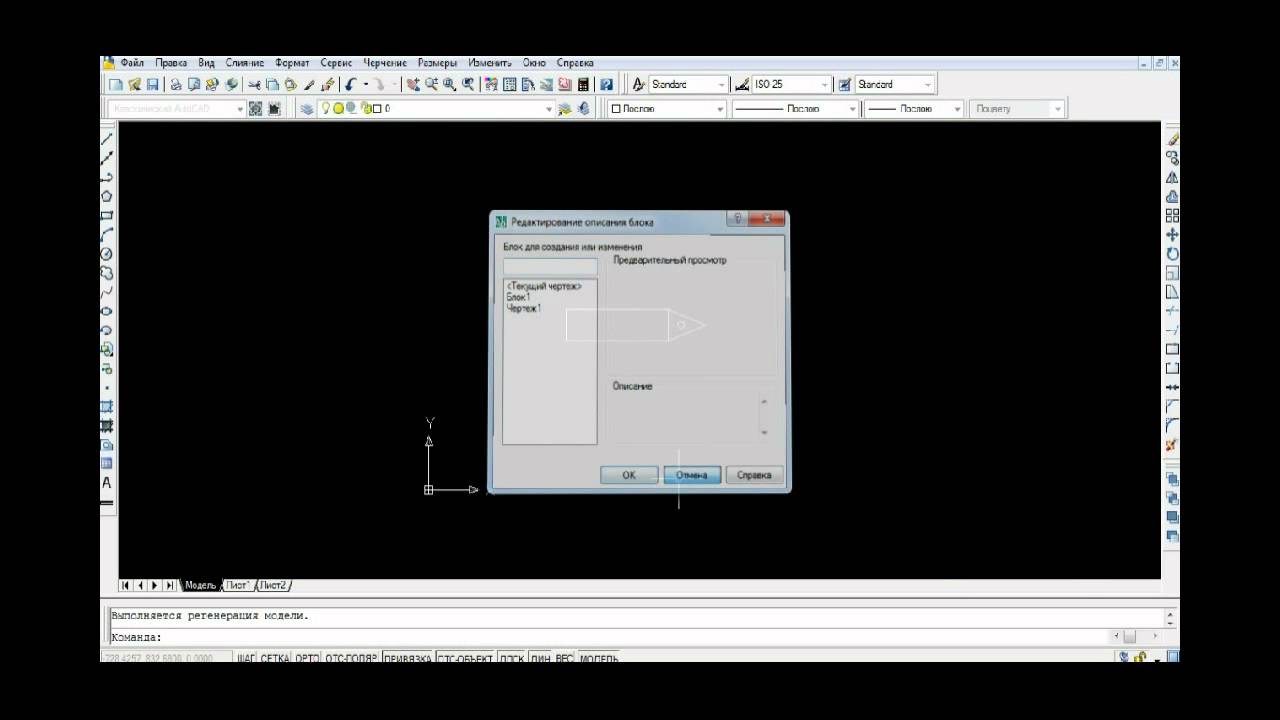Open the text style Standard dropdown
This screenshot has width=1280, height=720.
(x=721, y=85)
